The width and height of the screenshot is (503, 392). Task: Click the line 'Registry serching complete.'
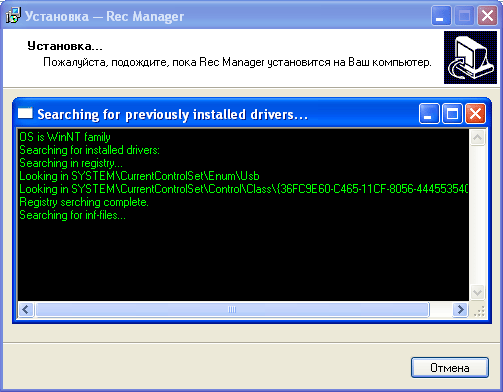click(x=84, y=202)
